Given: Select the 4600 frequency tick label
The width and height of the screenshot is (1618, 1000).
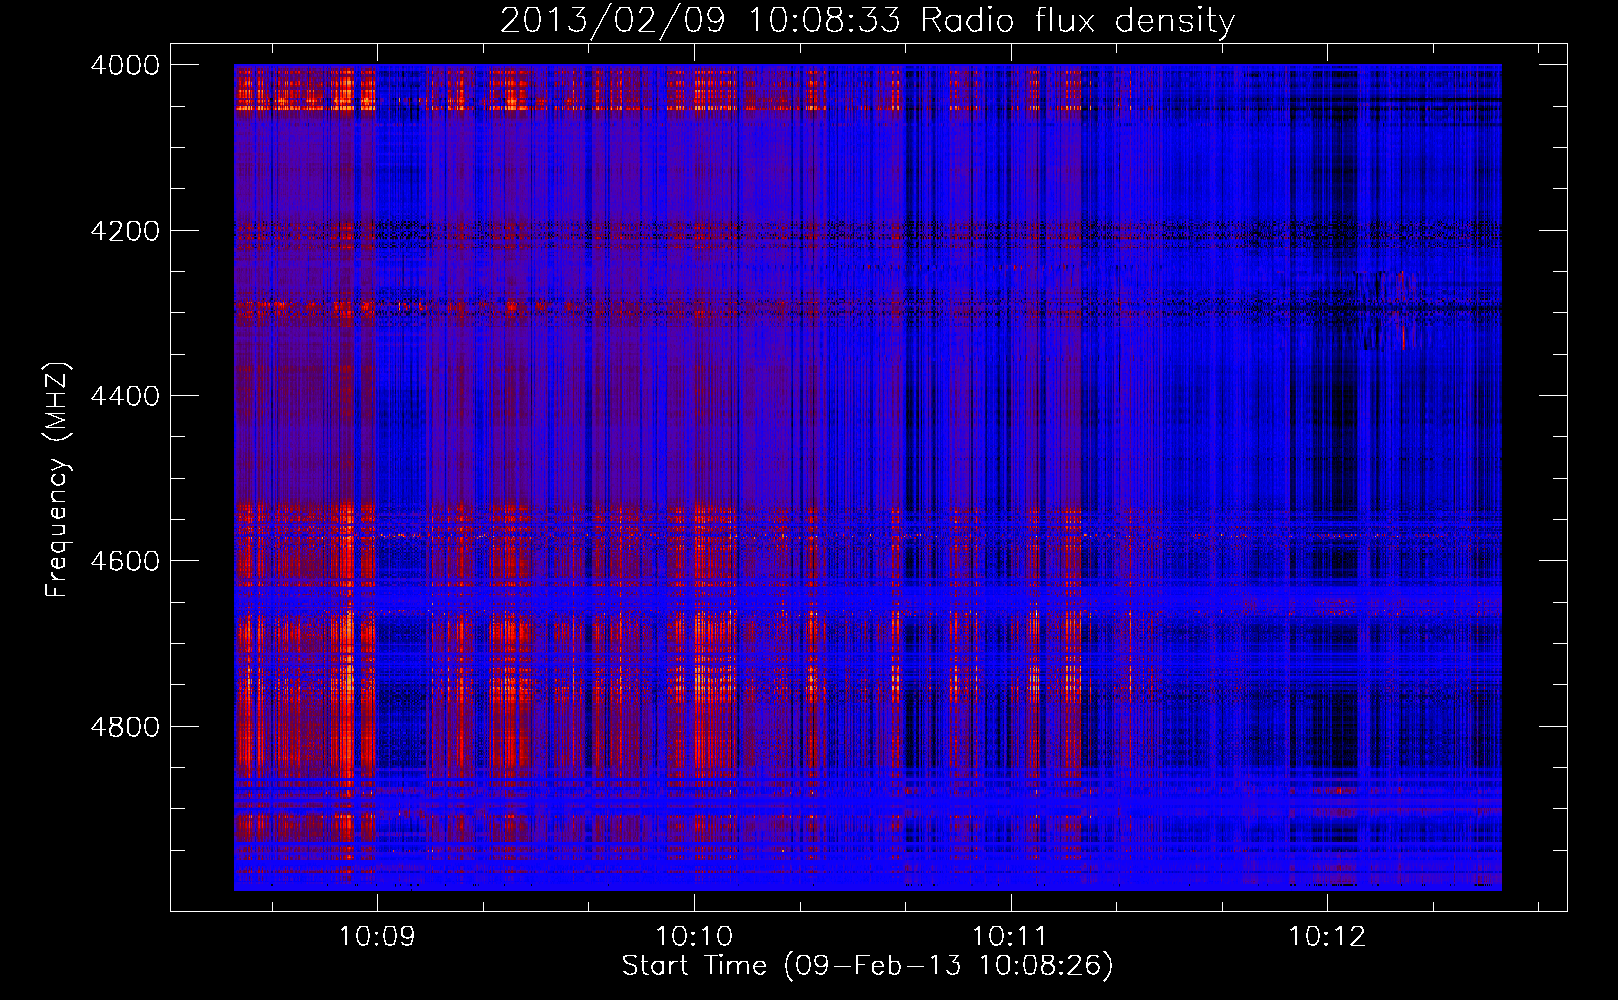Looking at the screenshot, I should [125, 561].
